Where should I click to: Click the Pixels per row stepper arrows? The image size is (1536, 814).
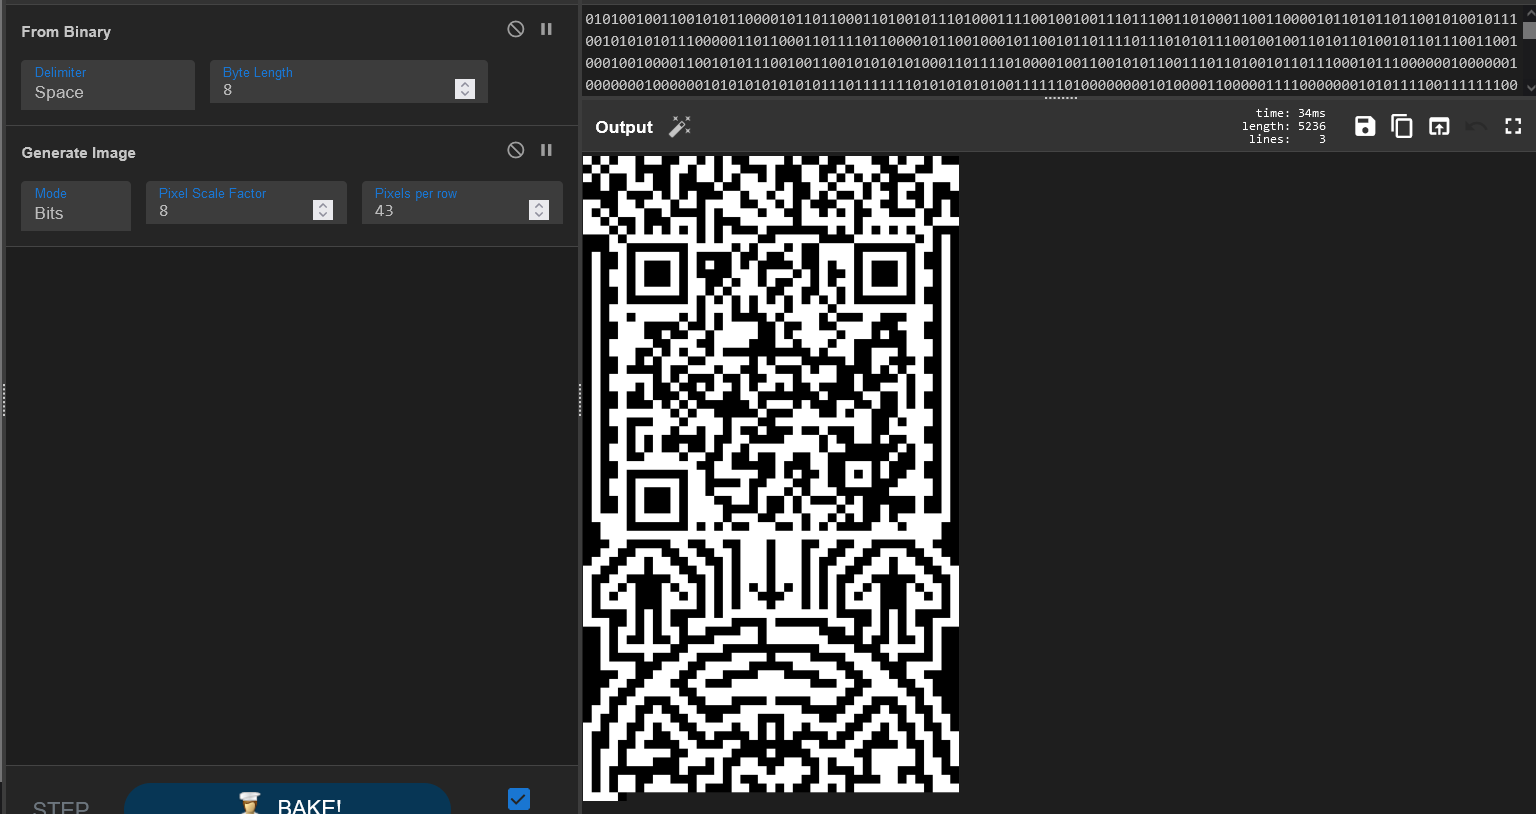pos(539,210)
